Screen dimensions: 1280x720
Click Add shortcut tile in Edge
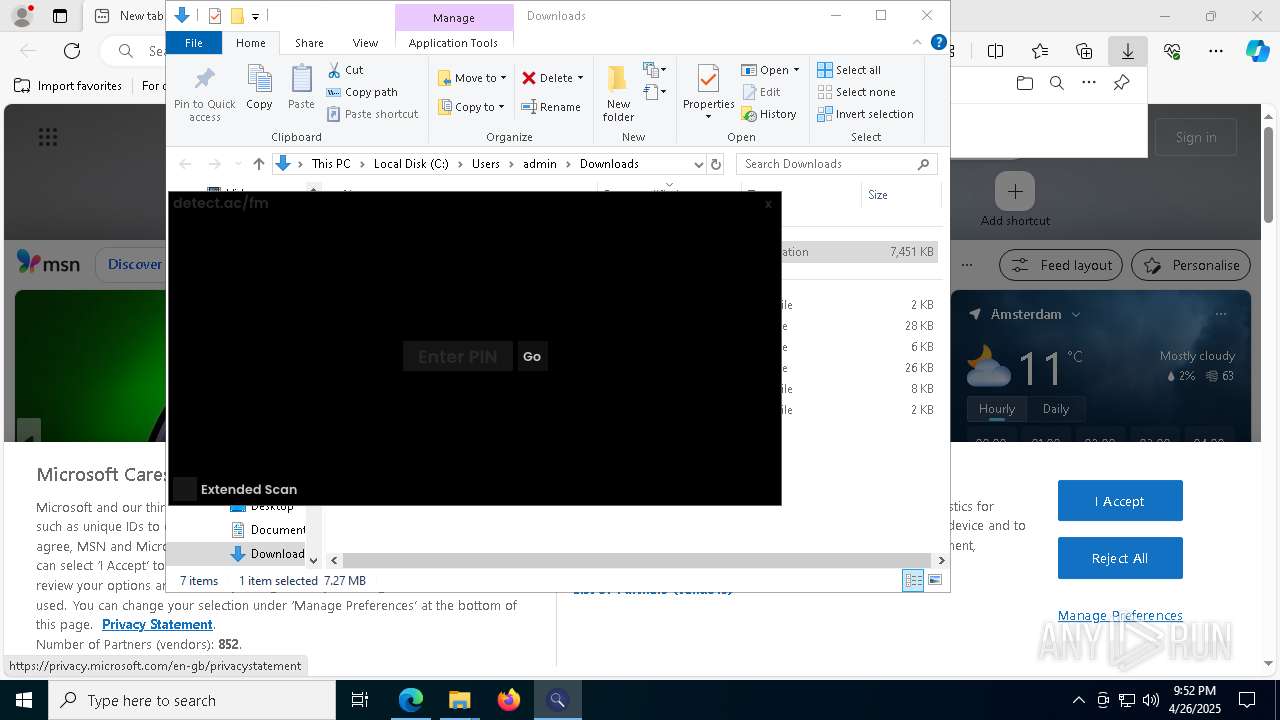[x=1015, y=199]
